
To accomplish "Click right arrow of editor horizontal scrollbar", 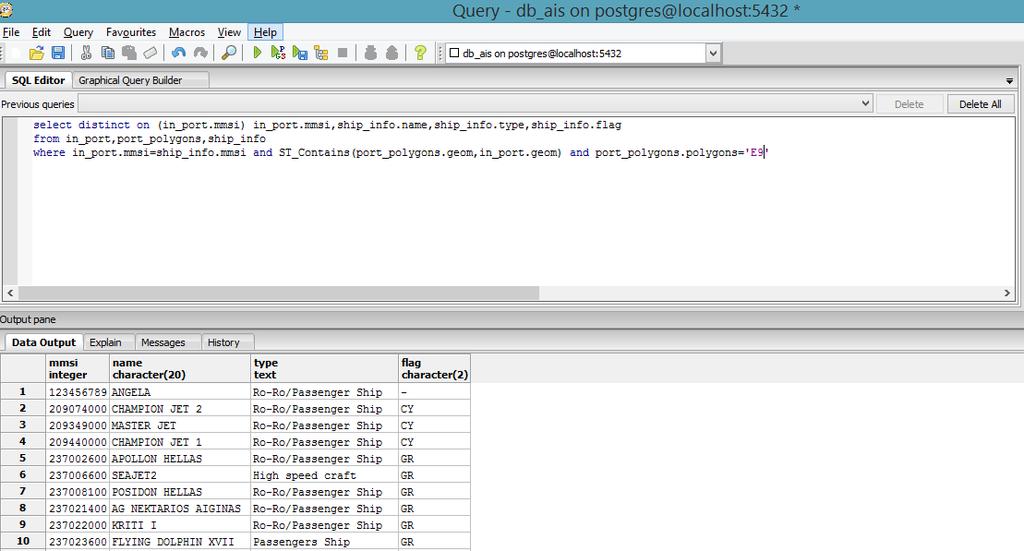I will (x=1007, y=293).
